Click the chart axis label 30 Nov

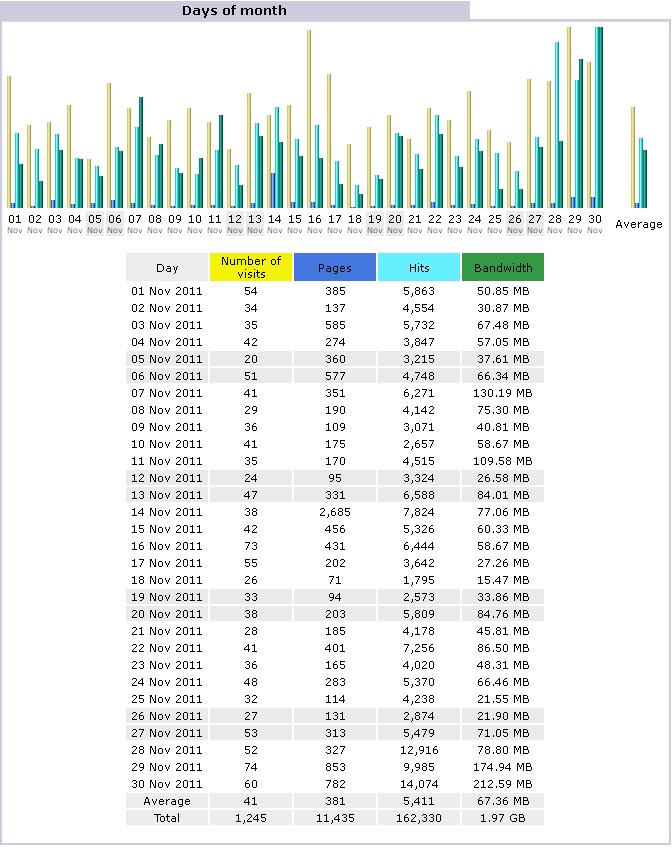(595, 224)
